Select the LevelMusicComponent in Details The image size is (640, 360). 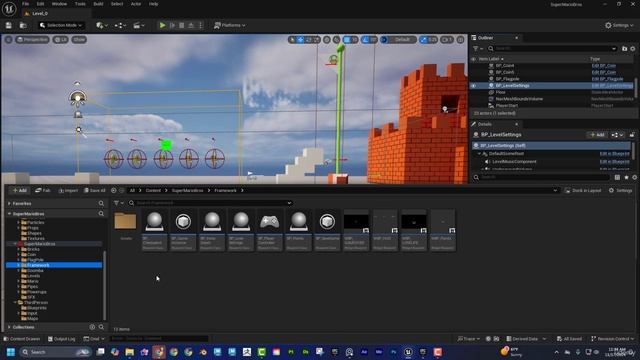(514, 162)
